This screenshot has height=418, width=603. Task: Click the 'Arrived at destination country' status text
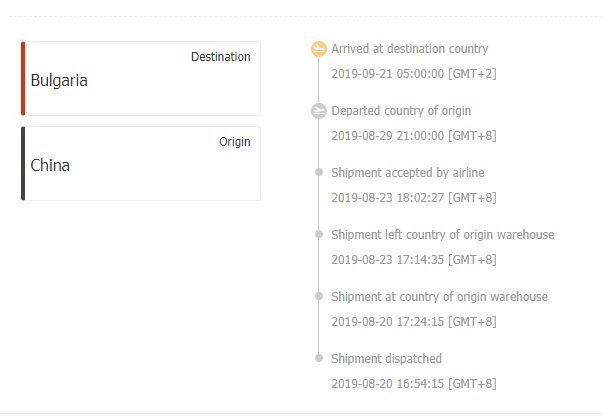click(x=410, y=49)
